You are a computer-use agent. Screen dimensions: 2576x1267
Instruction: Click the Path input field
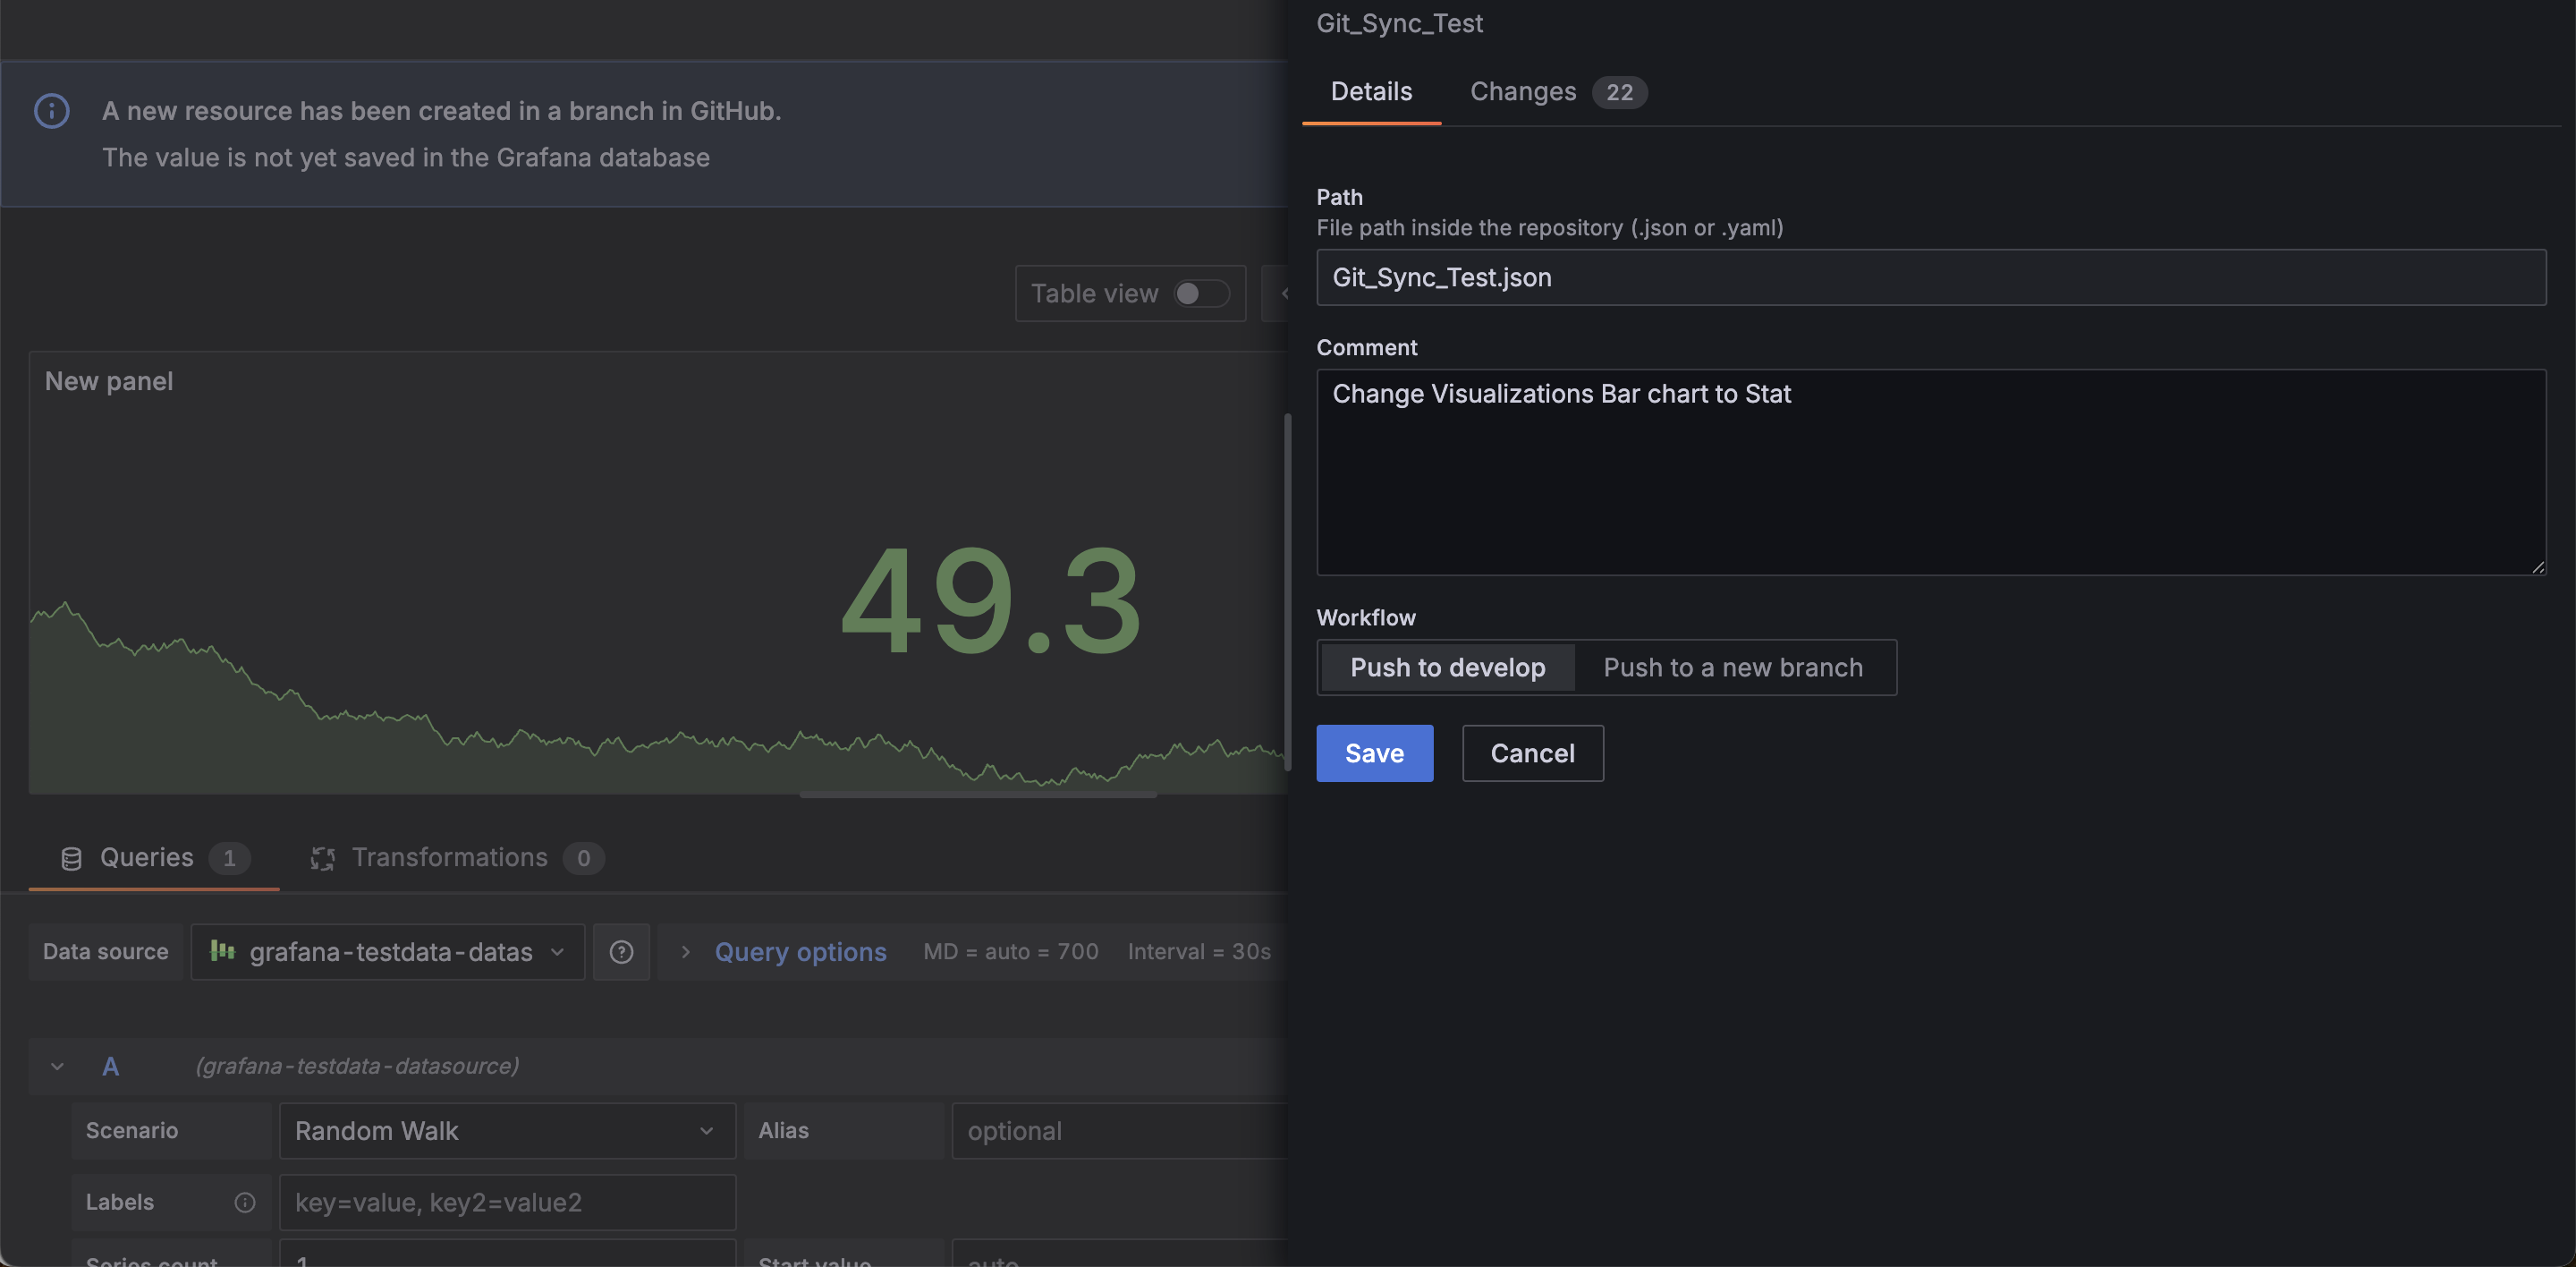[1930, 277]
